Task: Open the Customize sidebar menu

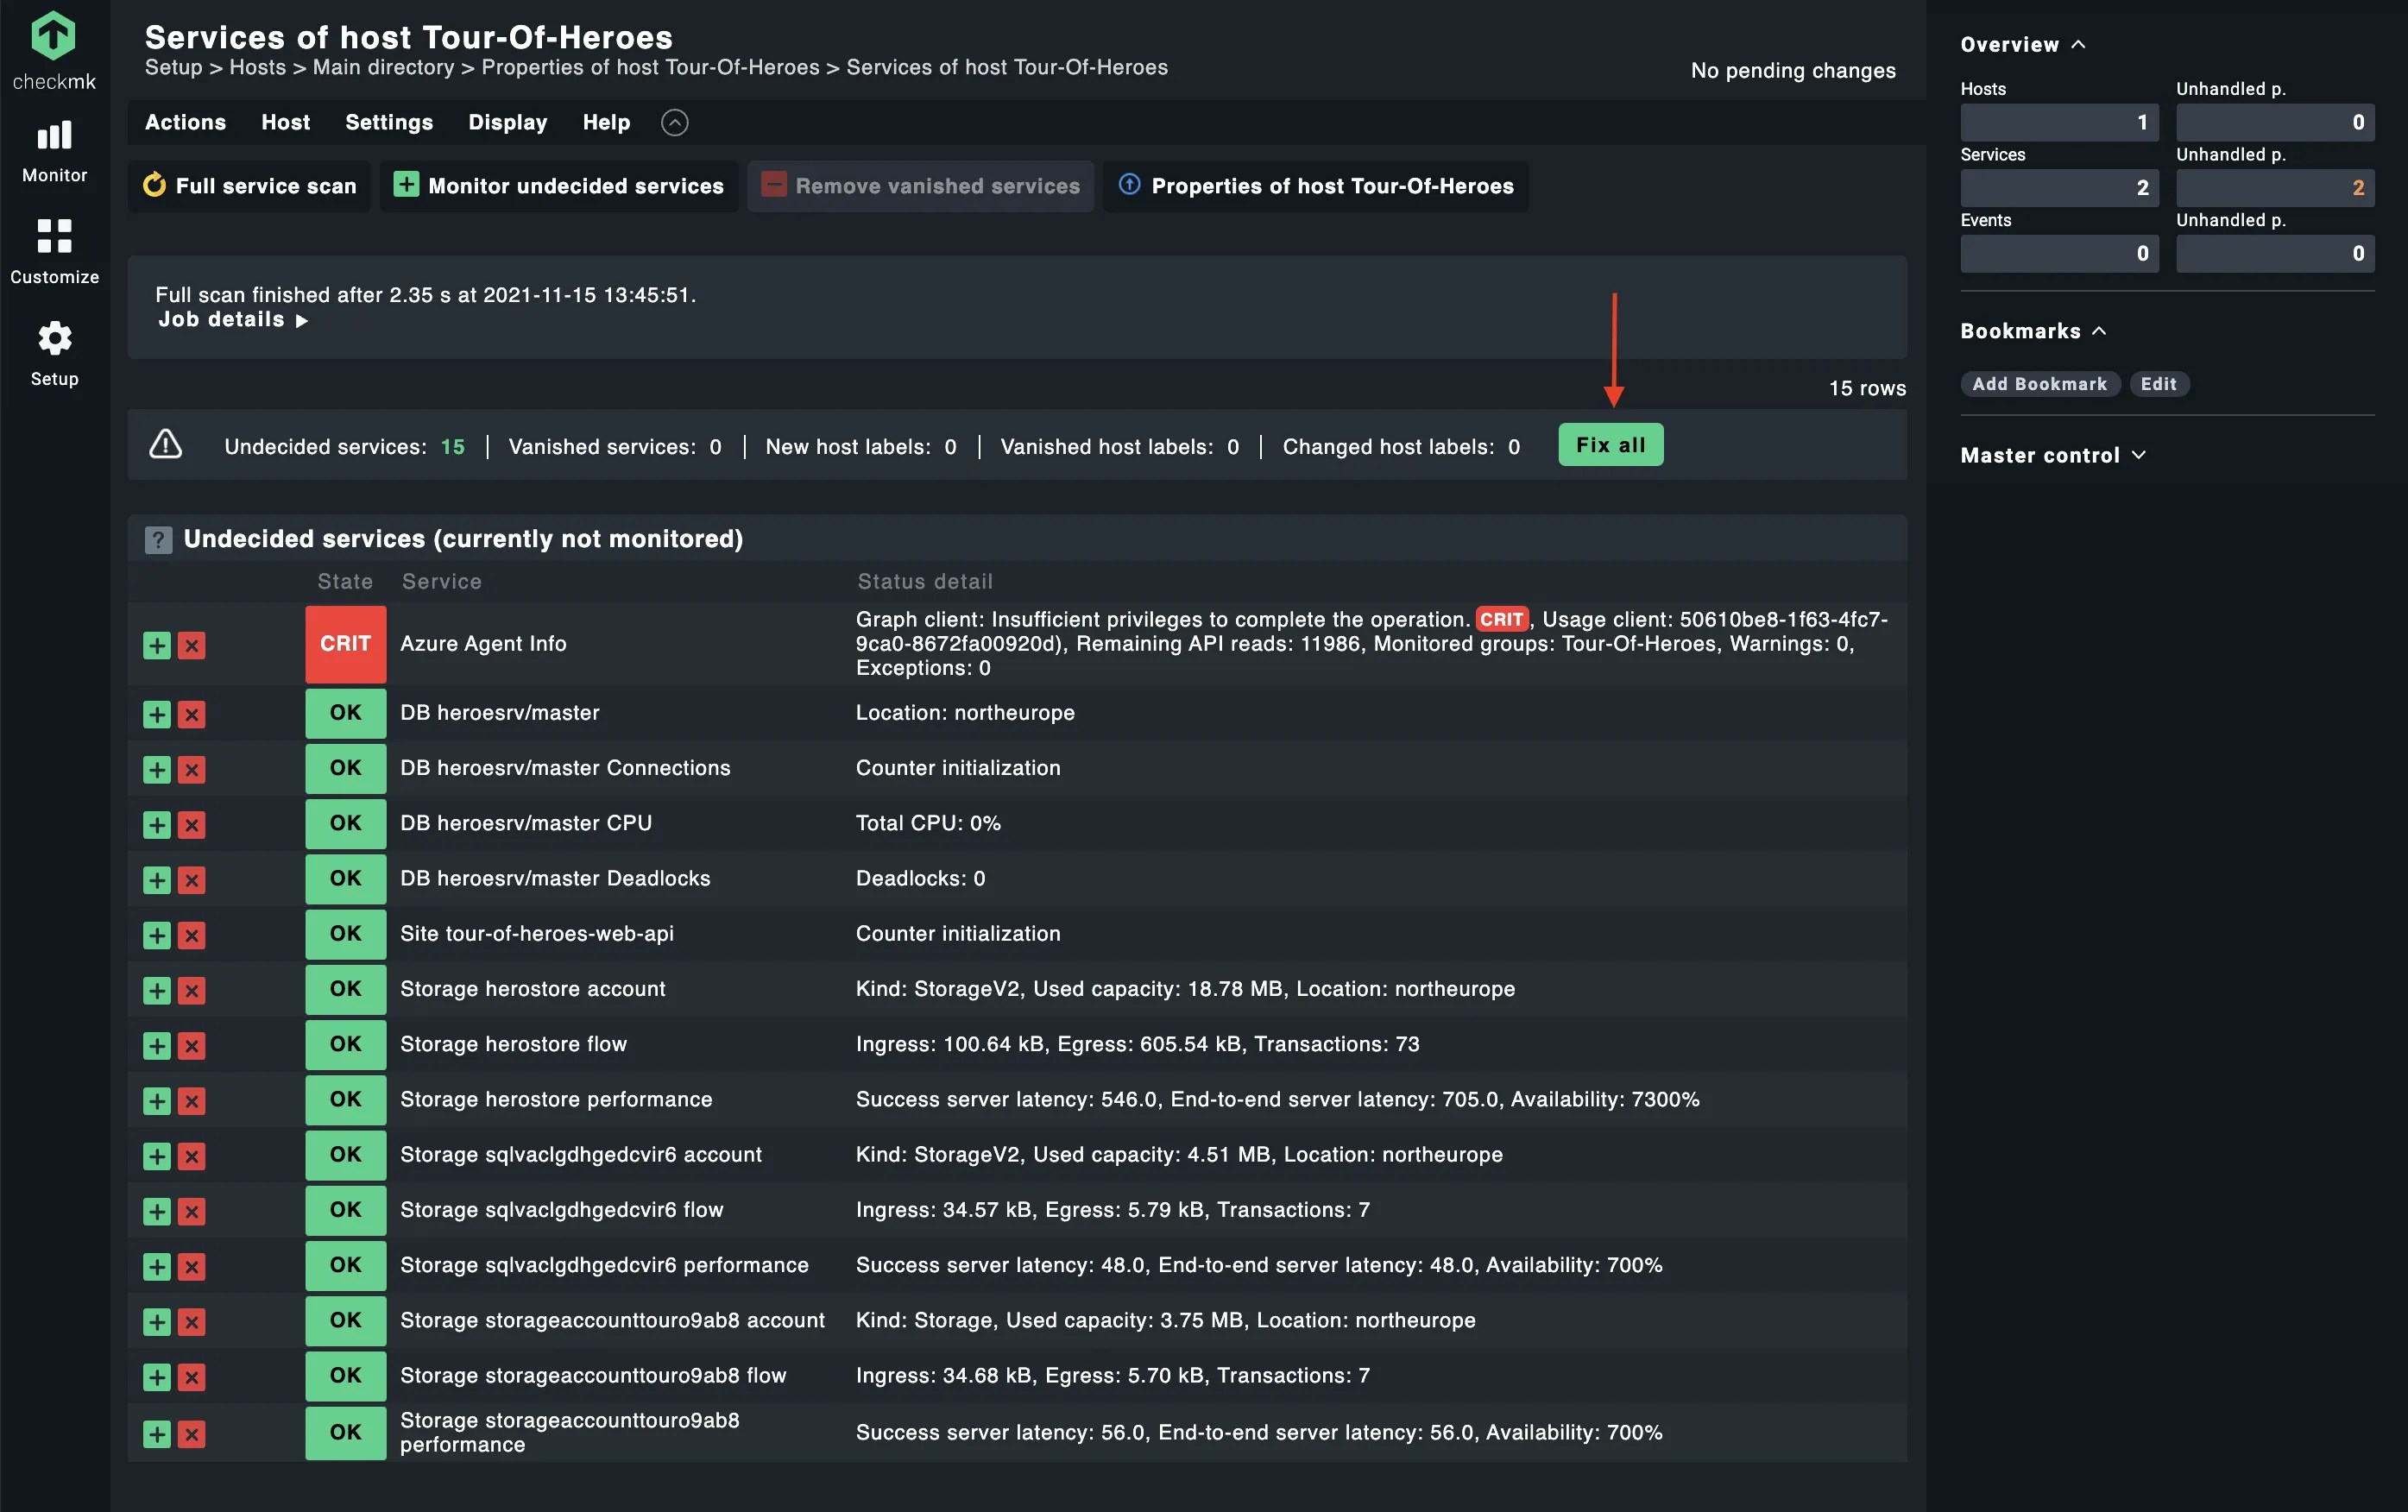Action: coord(54,252)
